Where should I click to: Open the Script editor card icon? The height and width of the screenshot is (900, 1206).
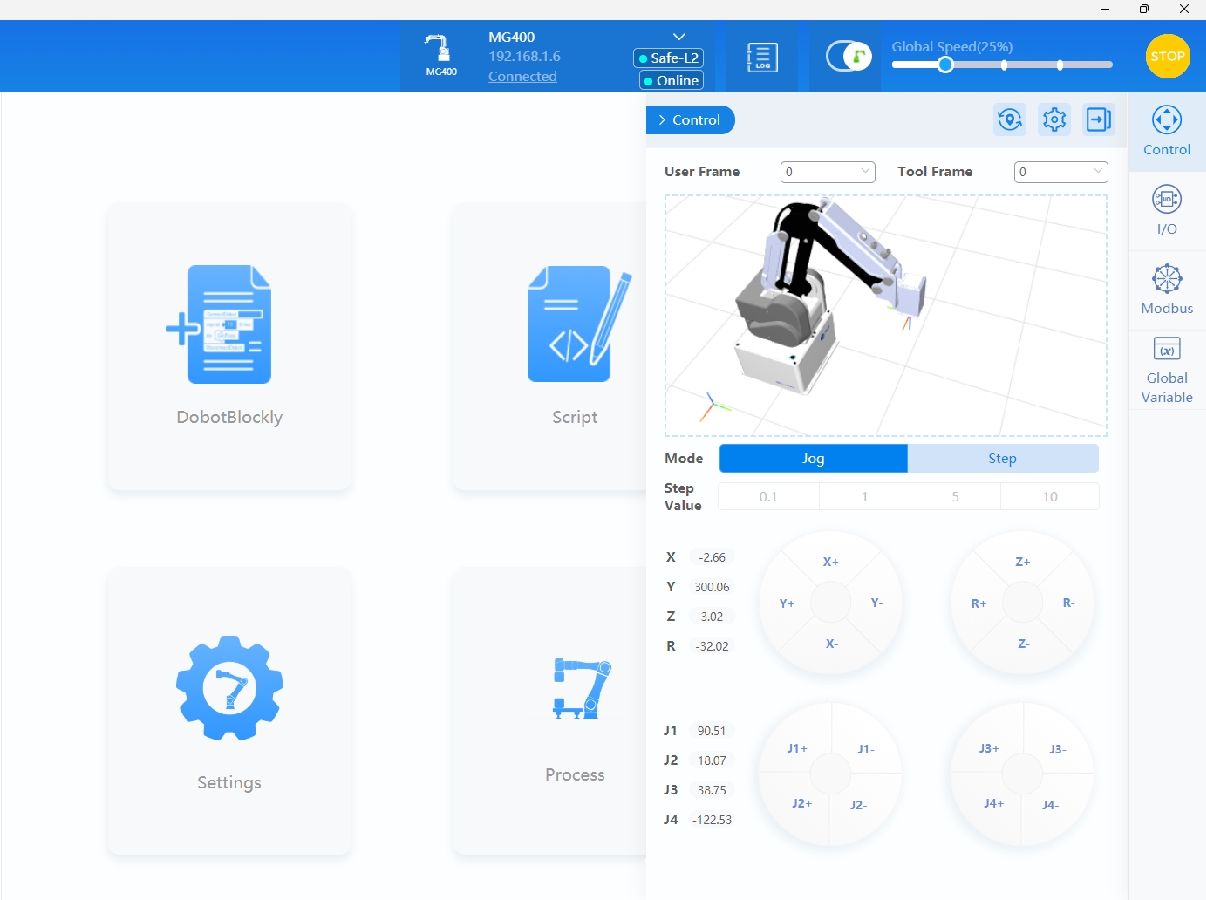(580, 324)
